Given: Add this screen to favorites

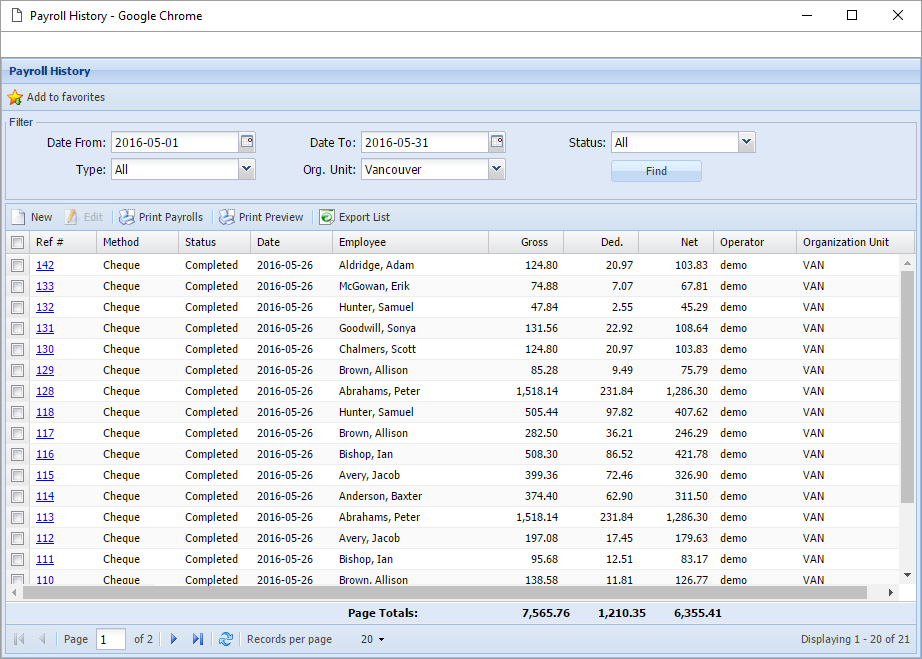Looking at the screenshot, I should click(x=56, y=96).
